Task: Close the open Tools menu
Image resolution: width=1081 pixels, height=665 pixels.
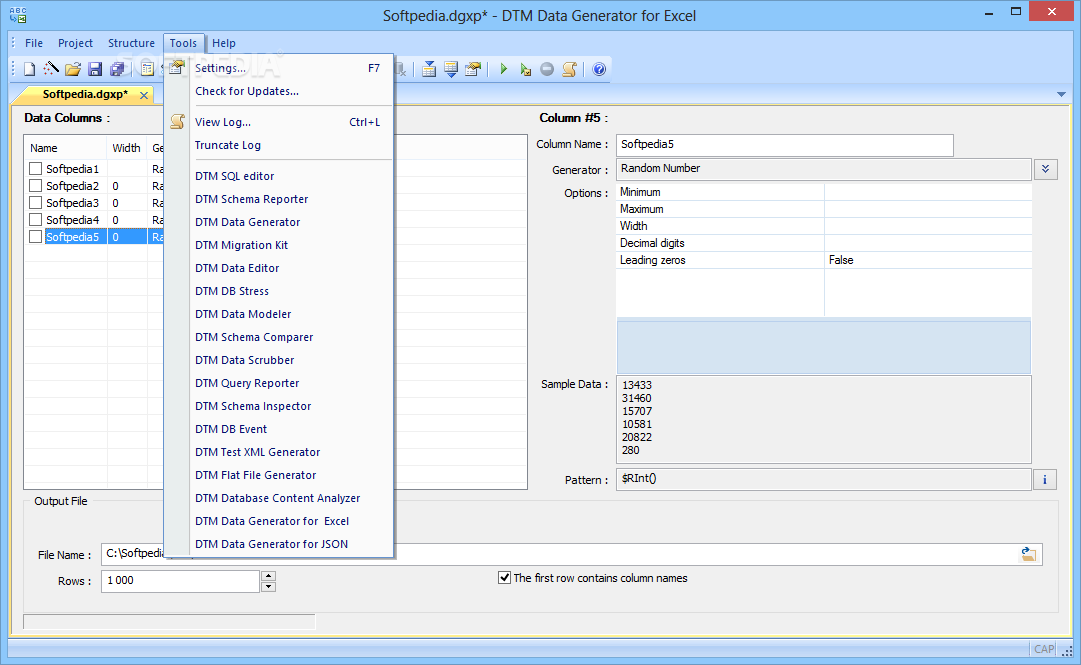Action: pyautogui.click(x=183, y=43)
